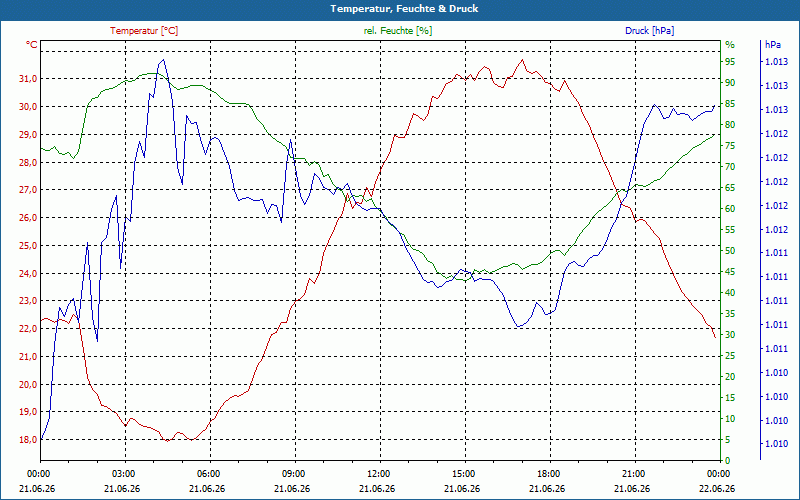
Task: Click the '25,0' temperature axis value
Action: point(28,245)
